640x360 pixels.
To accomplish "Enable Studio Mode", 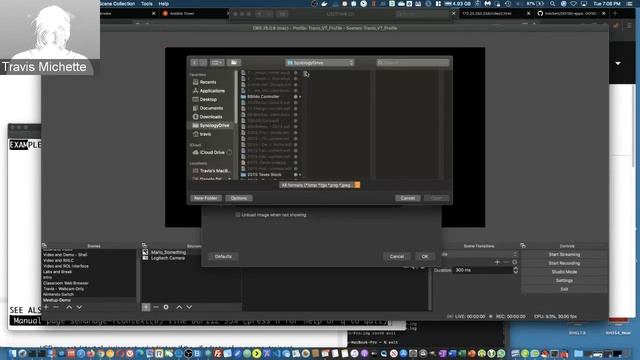I will tap(564, 272).
